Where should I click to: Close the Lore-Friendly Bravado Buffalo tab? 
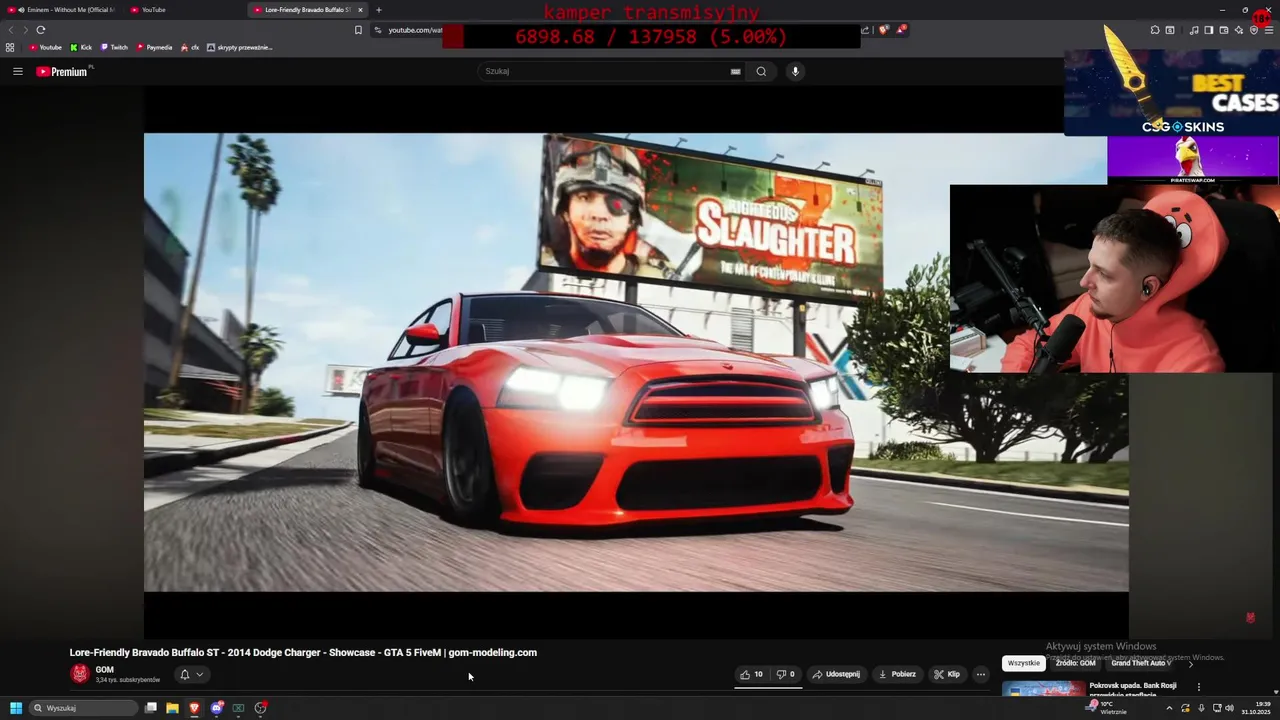coord(360,10)
